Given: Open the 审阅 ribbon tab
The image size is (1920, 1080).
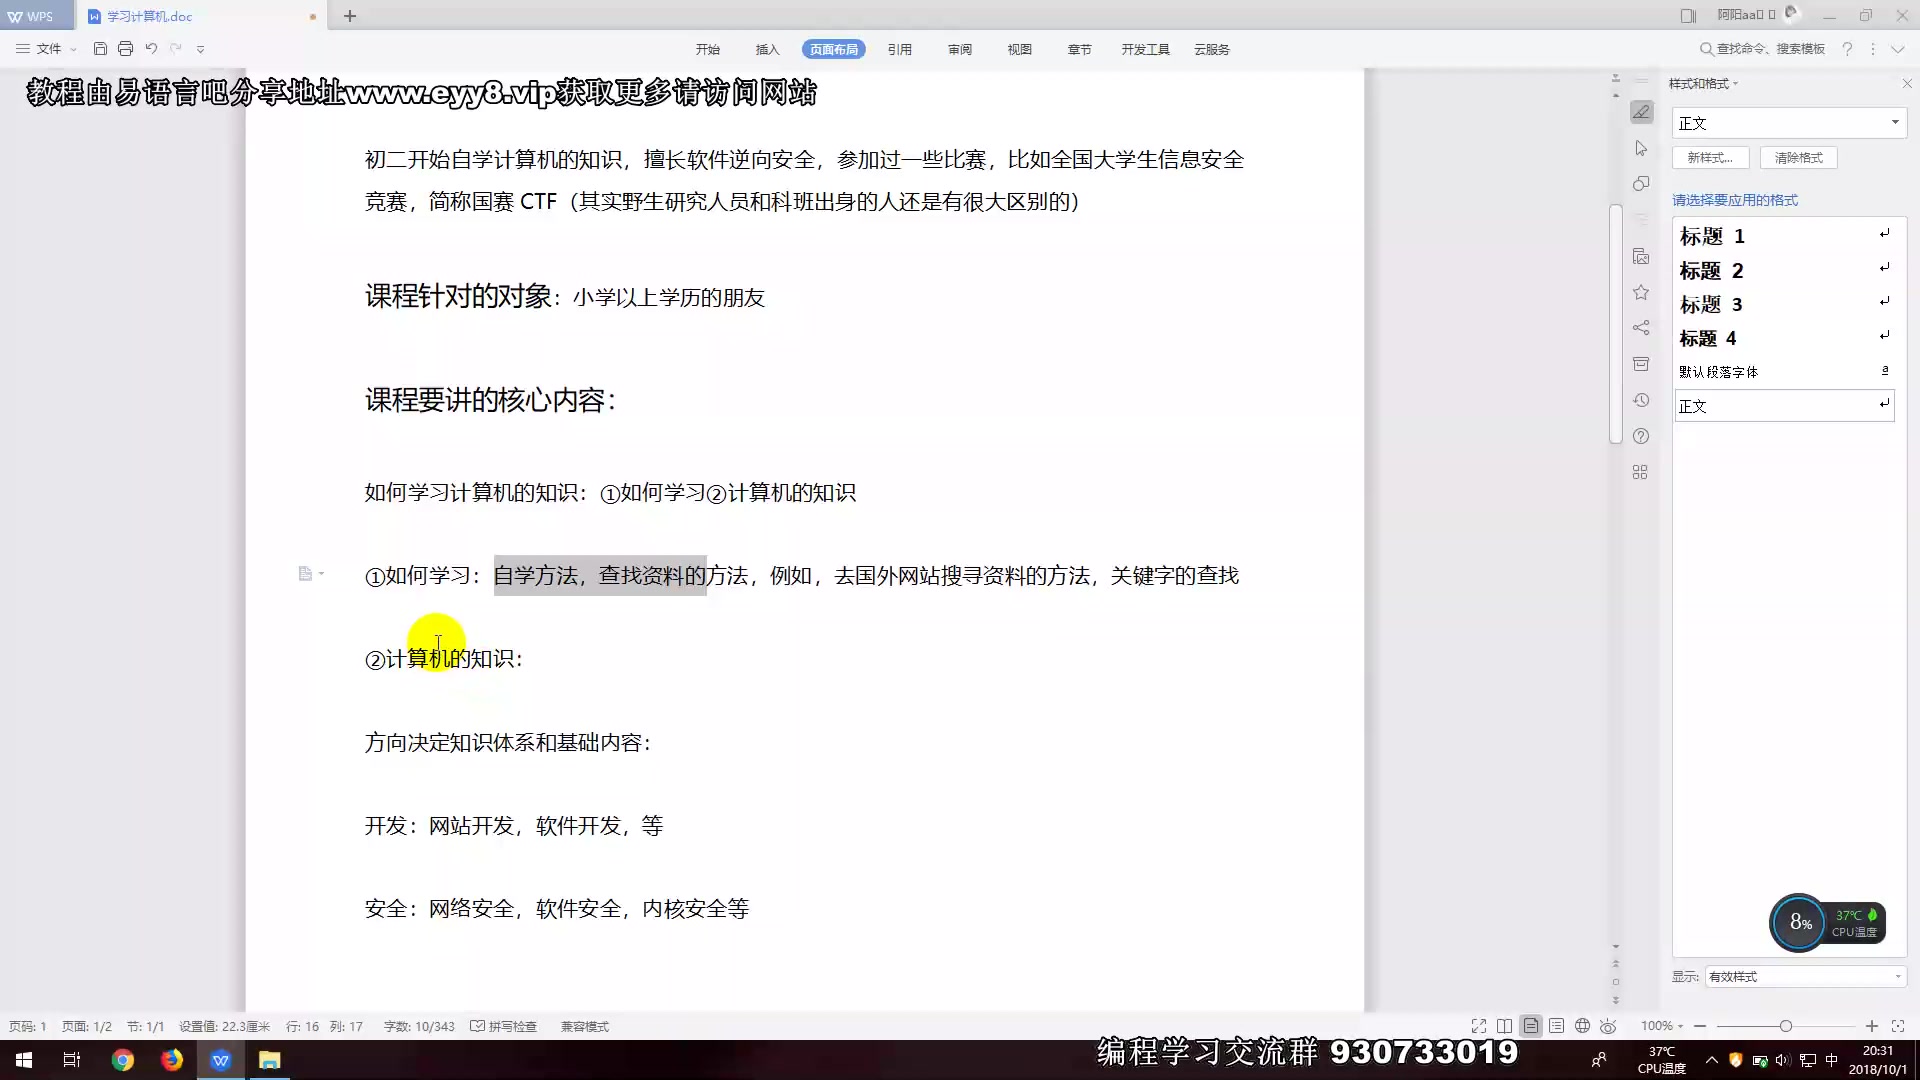Looking at the screenshot, I should 960,49.
